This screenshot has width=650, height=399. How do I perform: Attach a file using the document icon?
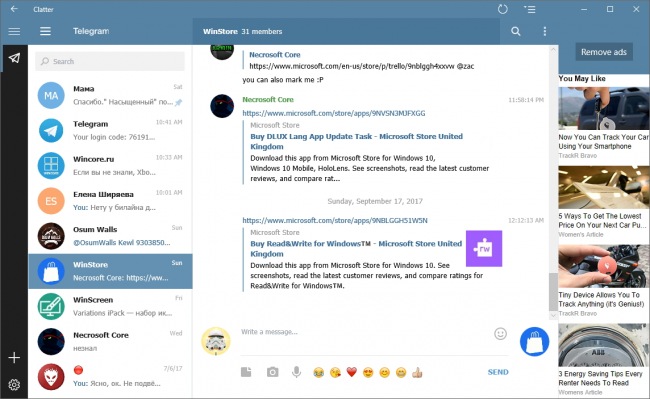click(246, 372)
